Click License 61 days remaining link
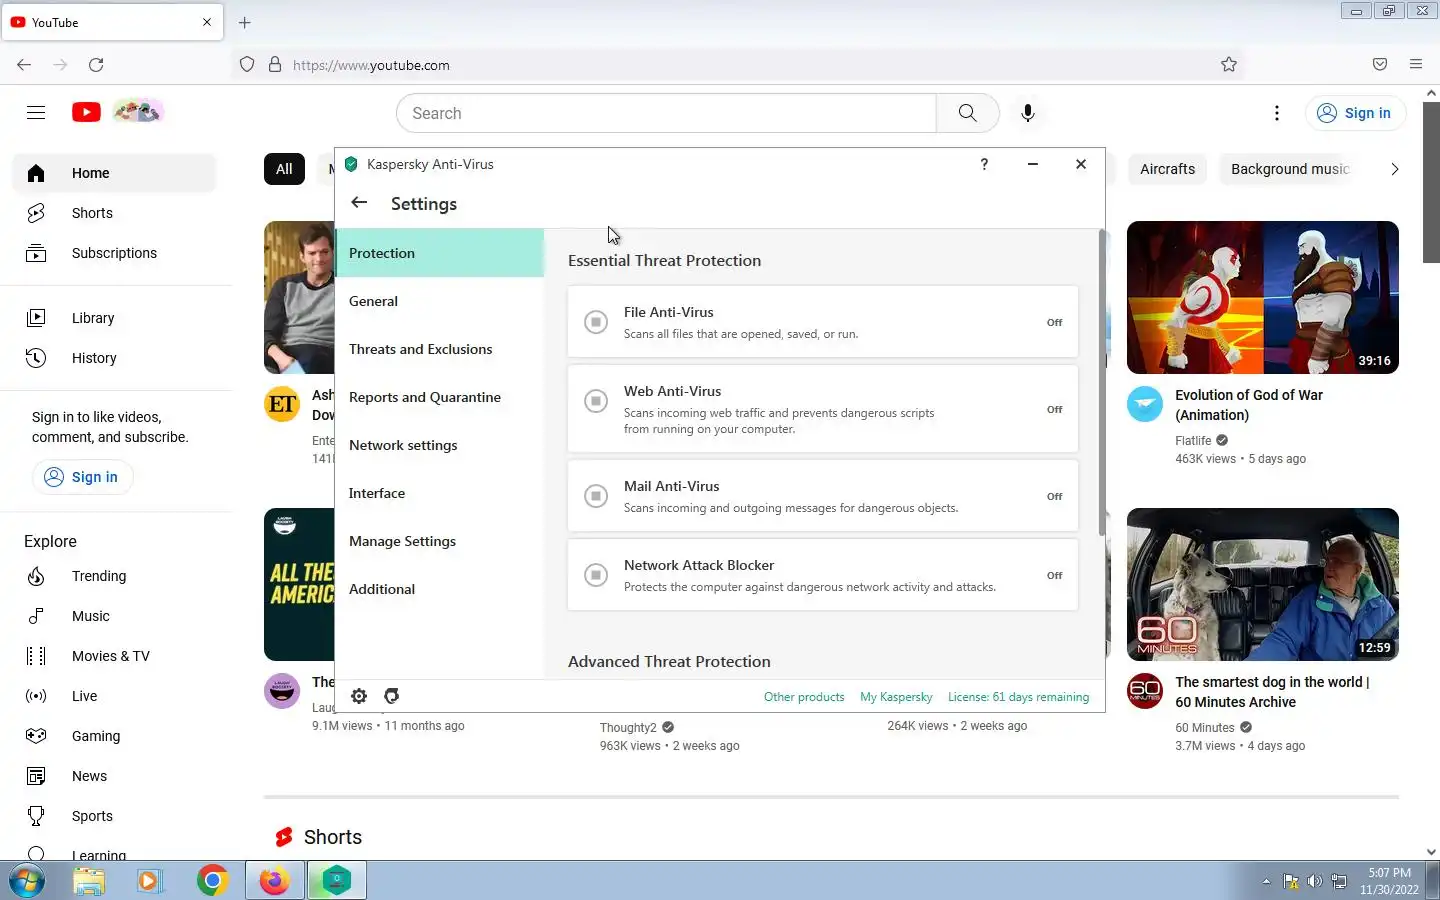This screenshot has width=1440, height=900. click(x=1018, y=697)
